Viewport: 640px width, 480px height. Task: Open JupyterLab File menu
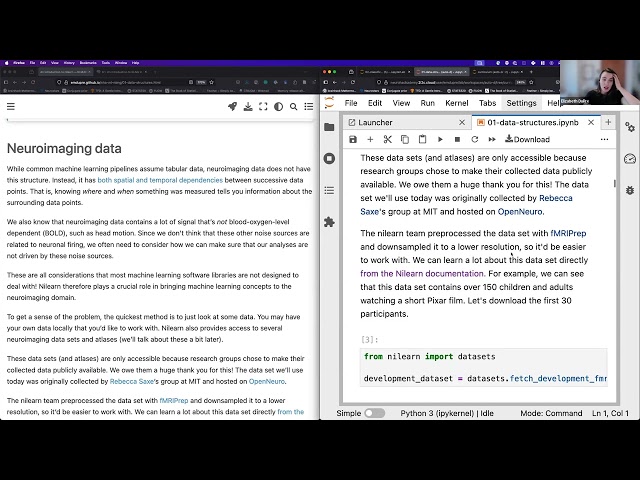[x=351, y=103]
